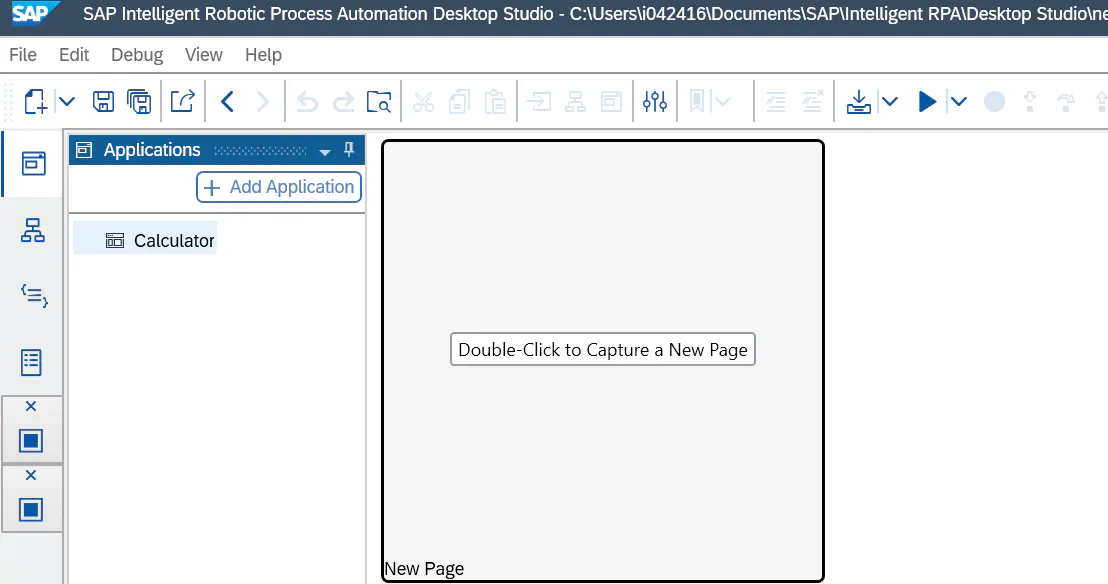Click the Applications panel title icon

click(84, 149)
